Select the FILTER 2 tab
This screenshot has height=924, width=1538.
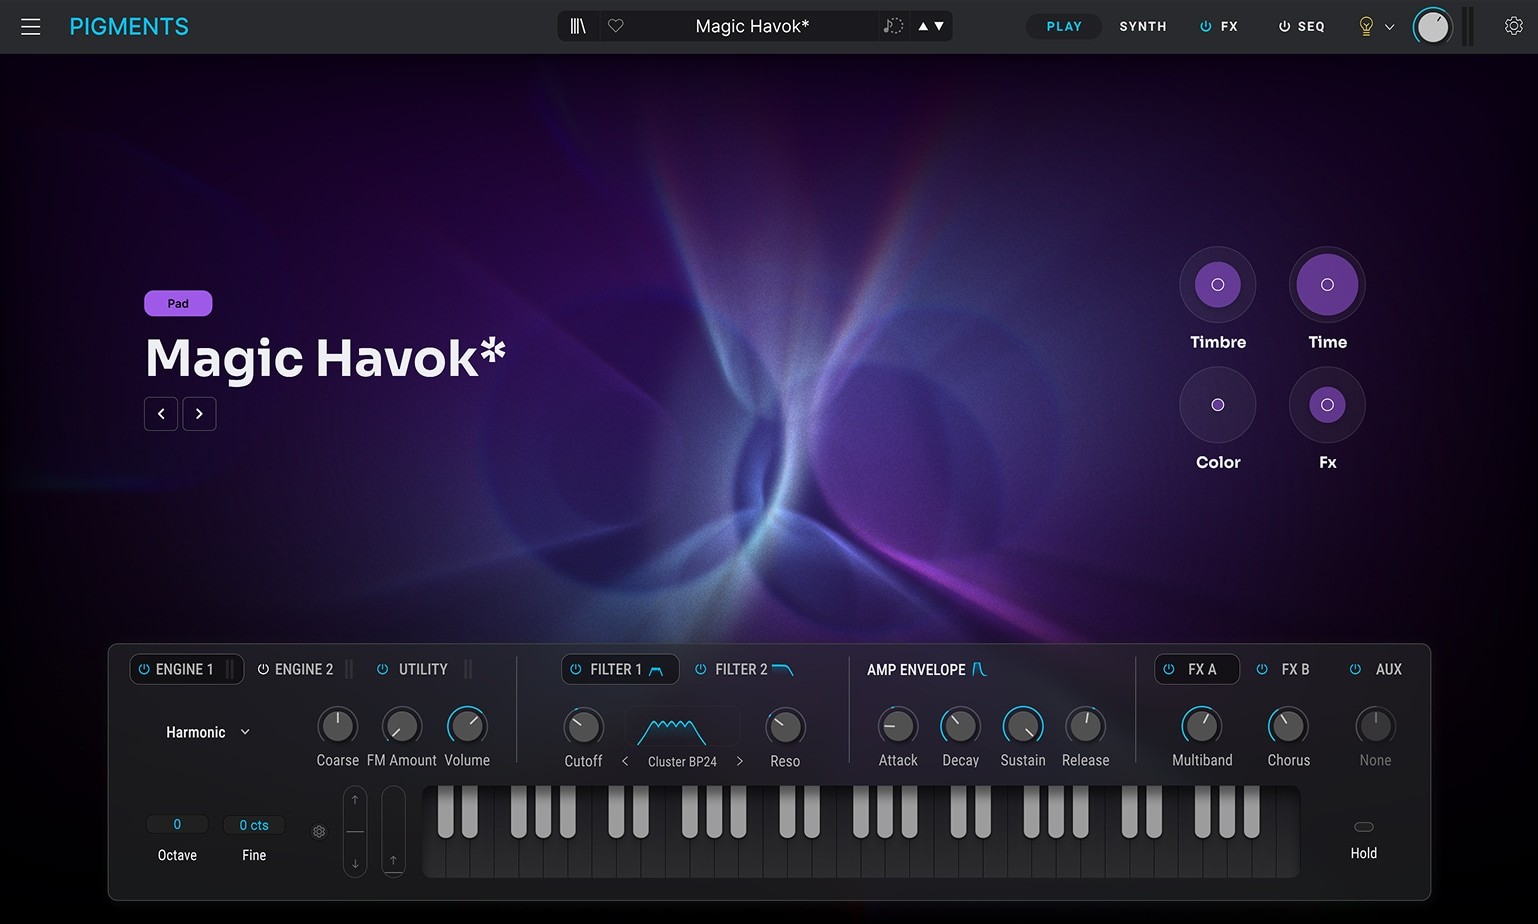[x=741, y=669]
